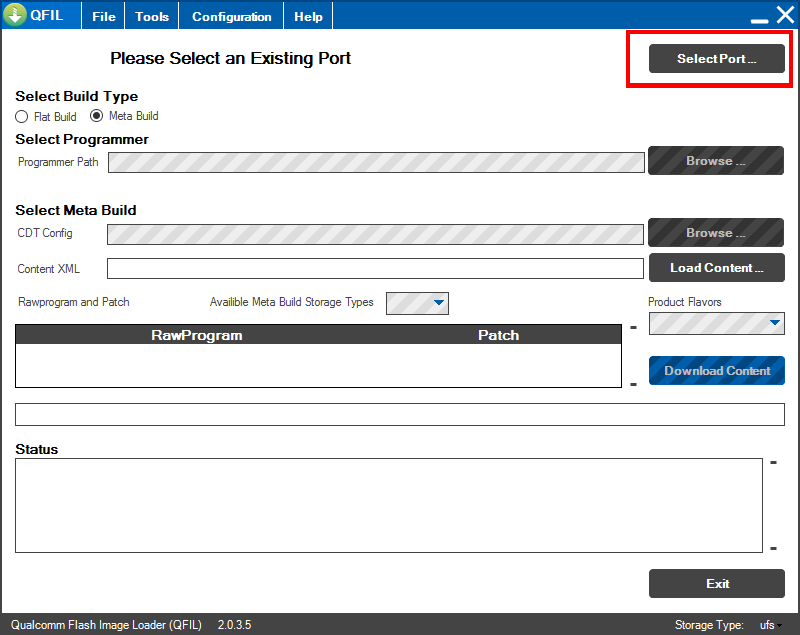Click the Download Content button
The image size is (800, 635).
[716, 371]
